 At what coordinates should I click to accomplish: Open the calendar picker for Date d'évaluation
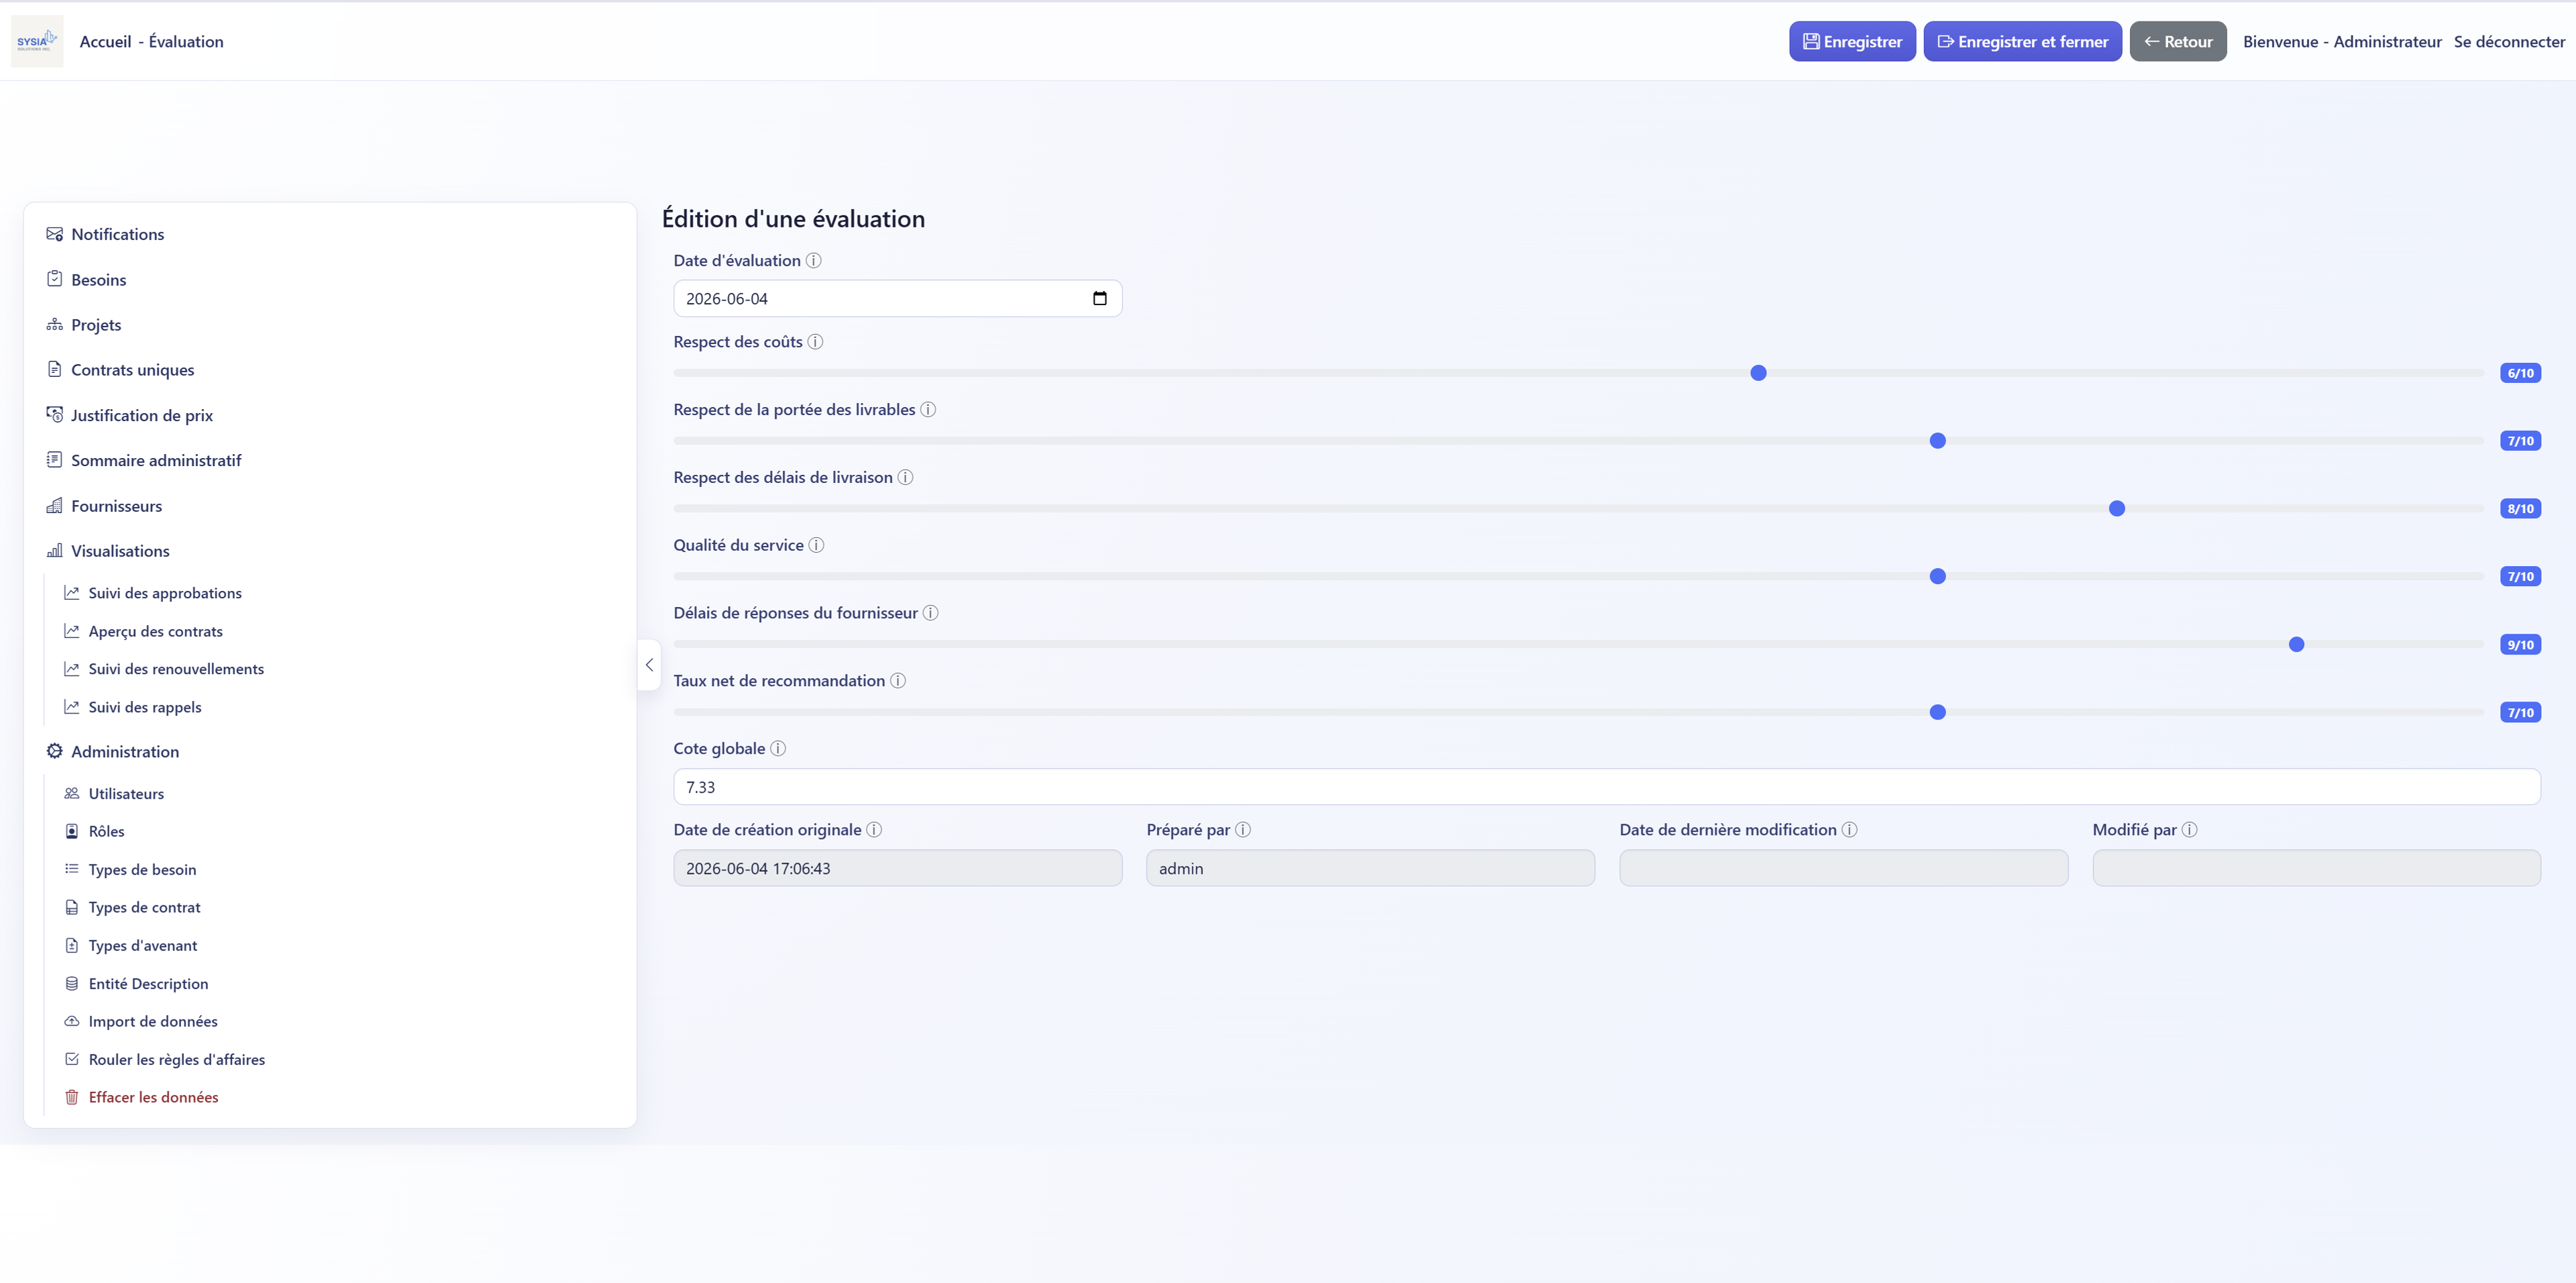tap(1100, 299)
